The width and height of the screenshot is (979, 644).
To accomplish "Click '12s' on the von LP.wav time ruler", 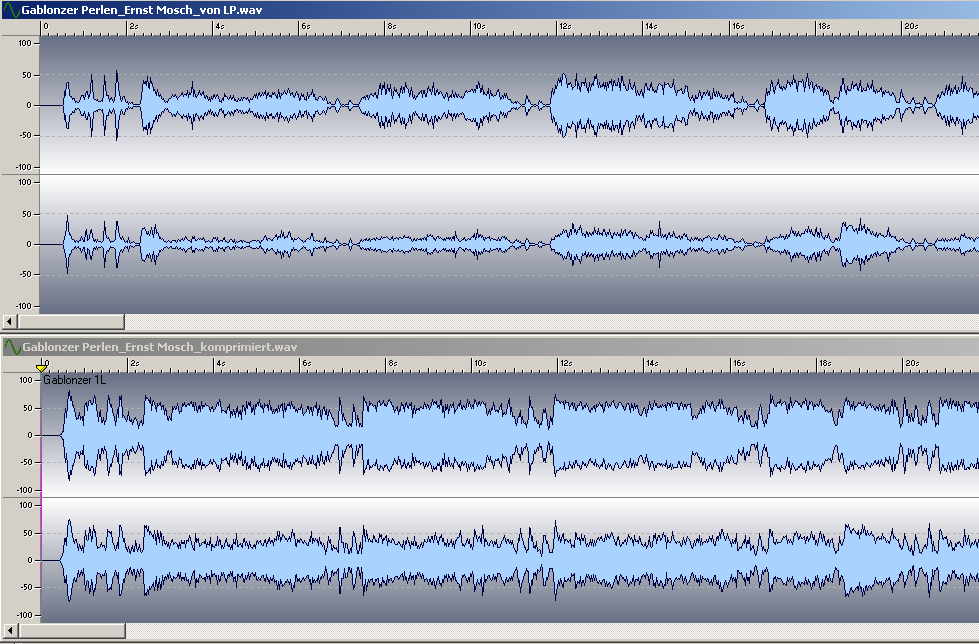I will click(x=565, y=26).
